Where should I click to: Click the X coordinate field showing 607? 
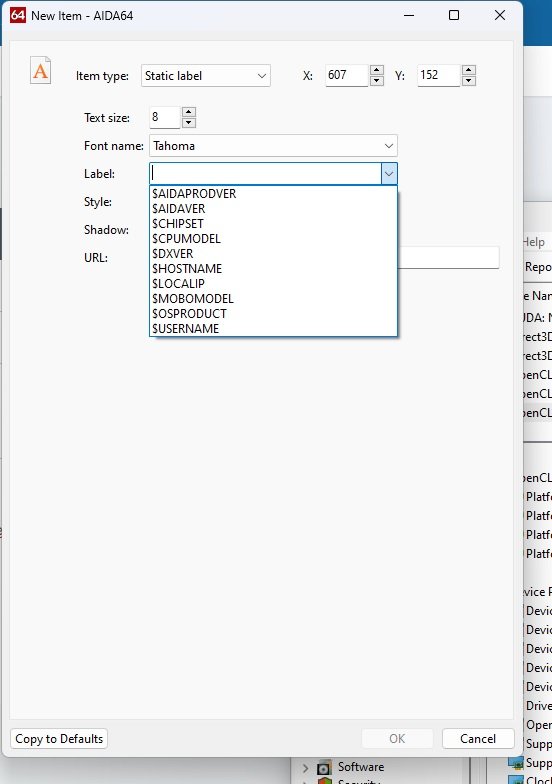tap(347, 76)
